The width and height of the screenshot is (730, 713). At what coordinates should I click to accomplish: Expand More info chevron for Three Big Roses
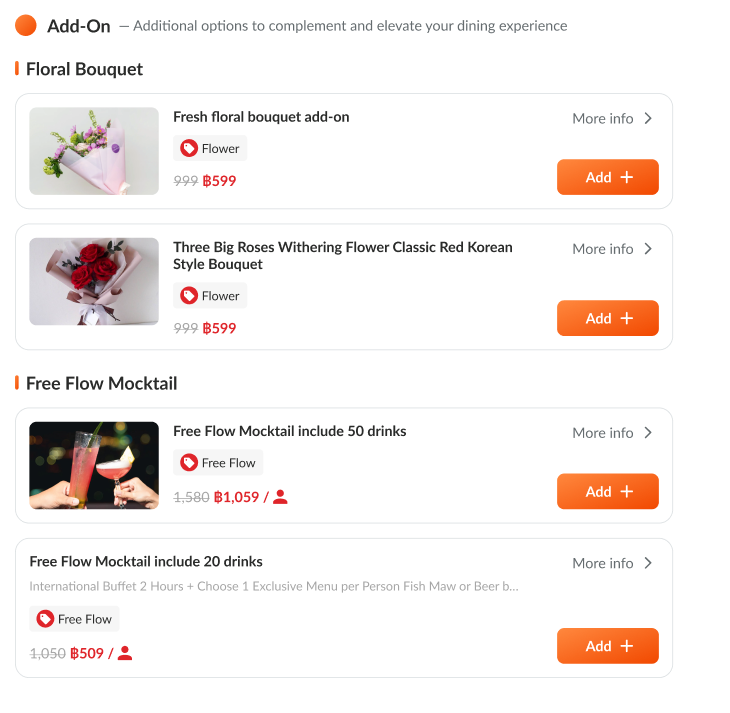648,249
